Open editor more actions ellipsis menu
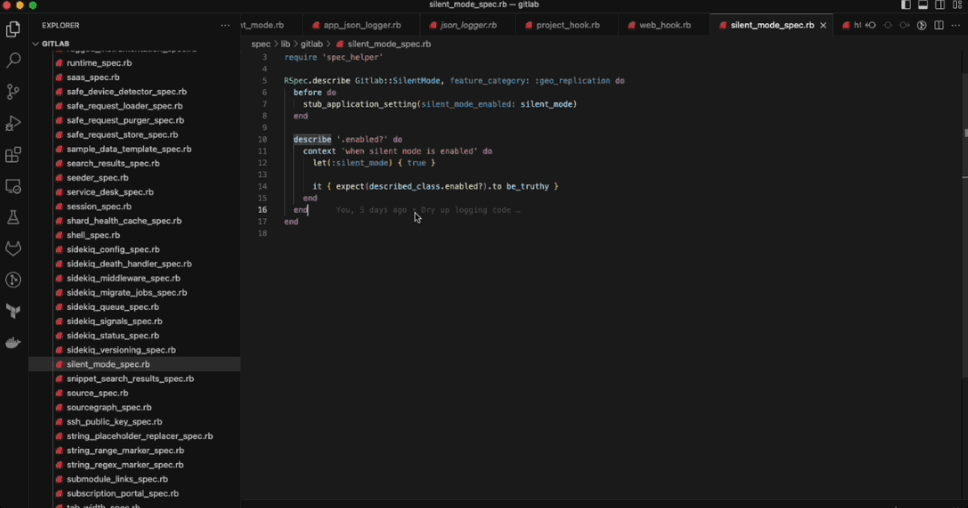This screenshot has height=508, width=968. click(955, 25)
